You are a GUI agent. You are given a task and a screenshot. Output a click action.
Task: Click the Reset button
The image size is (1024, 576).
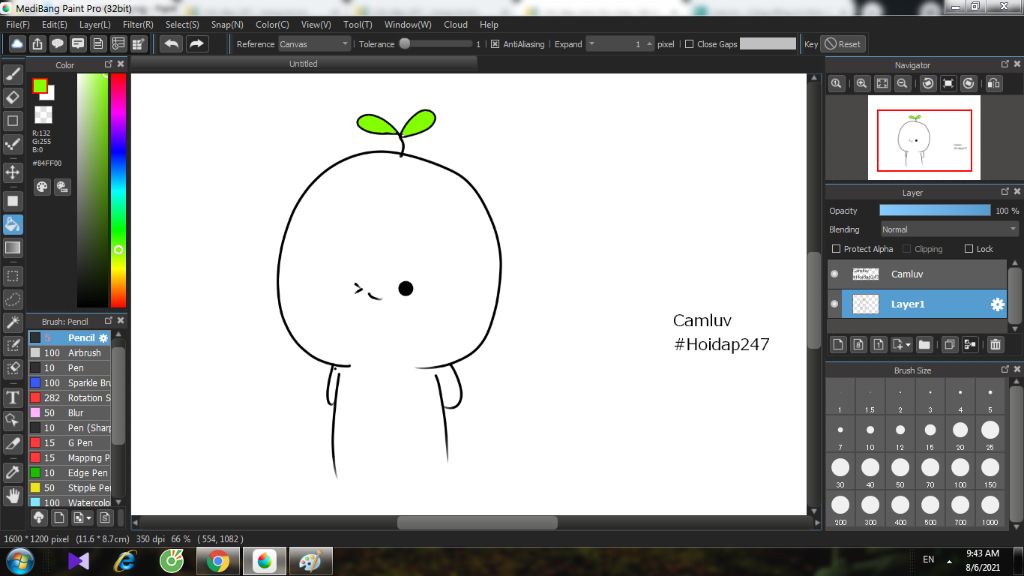click(842, 44)
